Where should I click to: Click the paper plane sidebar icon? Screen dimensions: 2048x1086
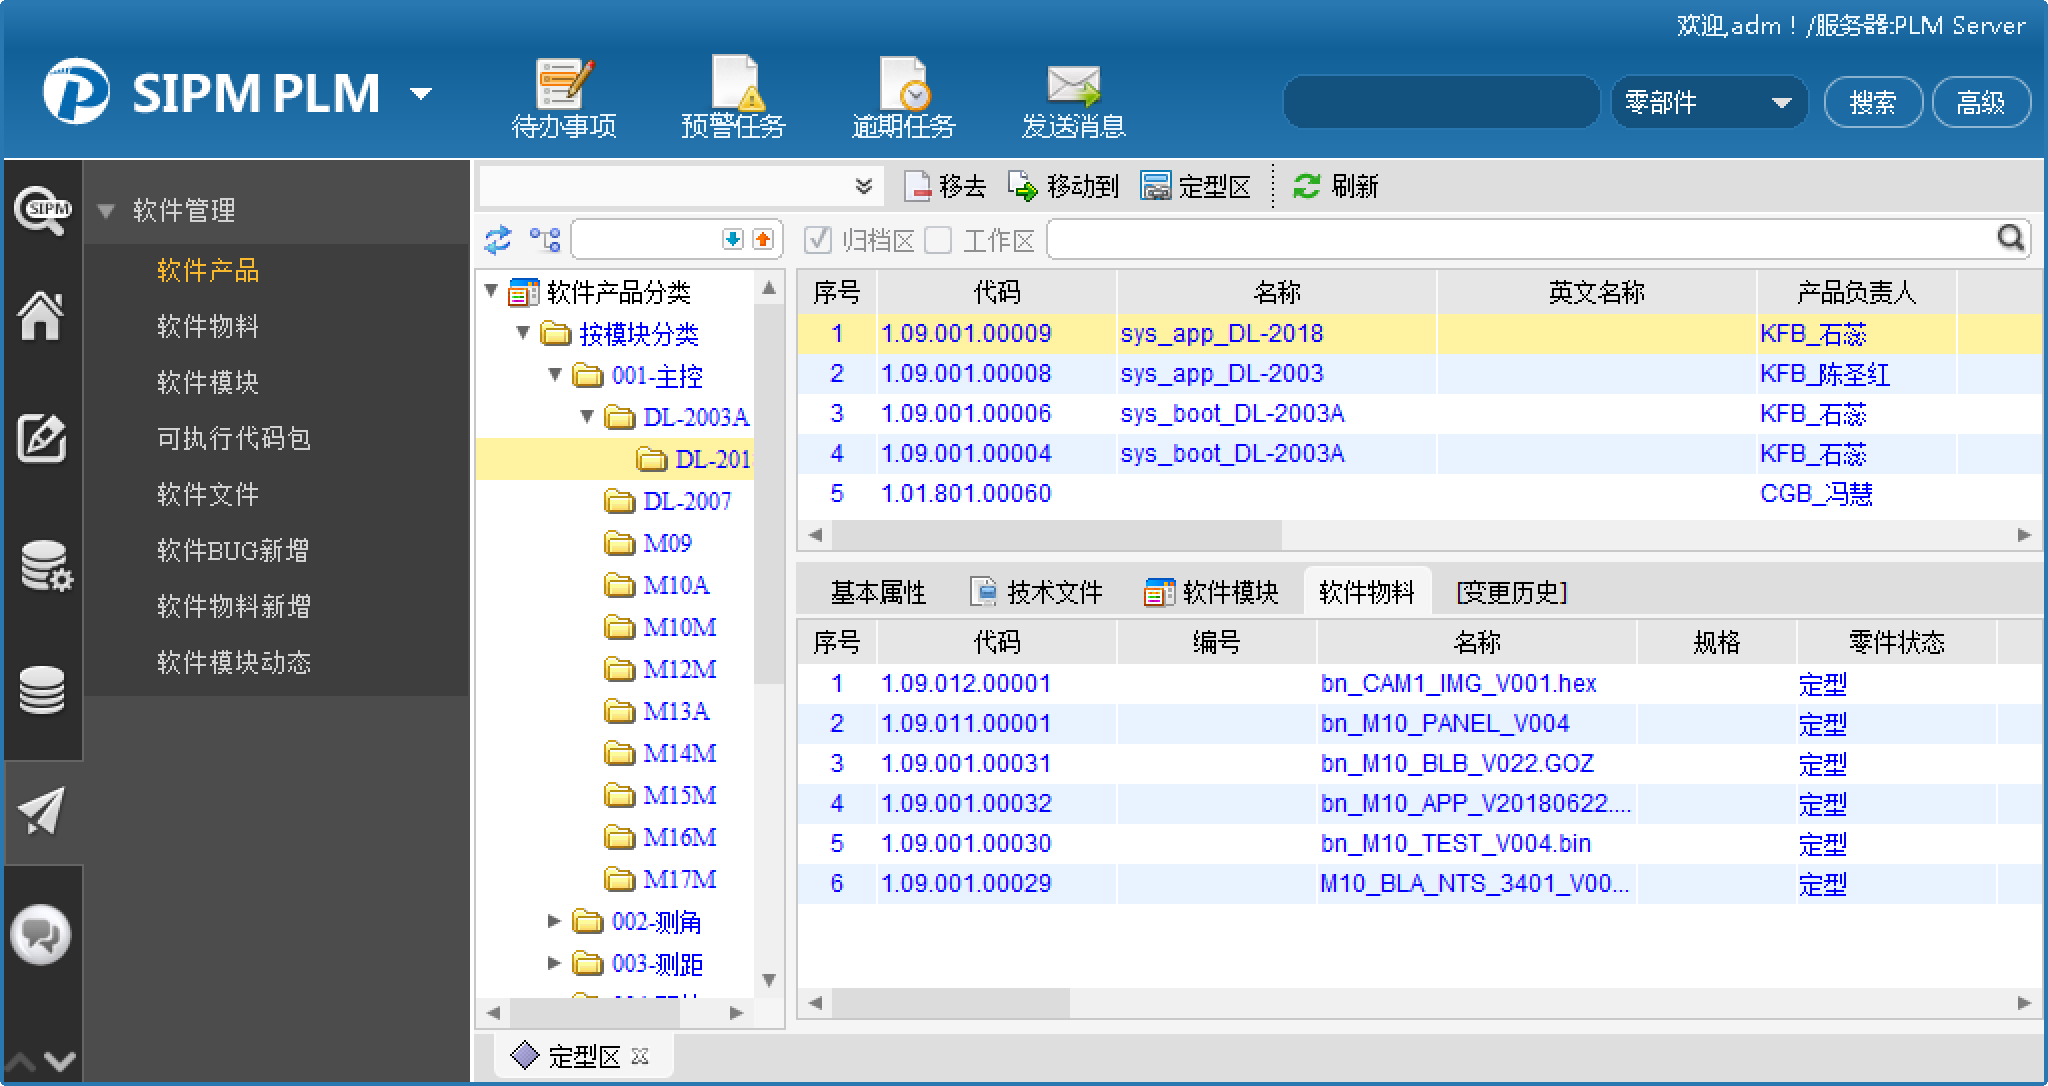coord(41,810)
